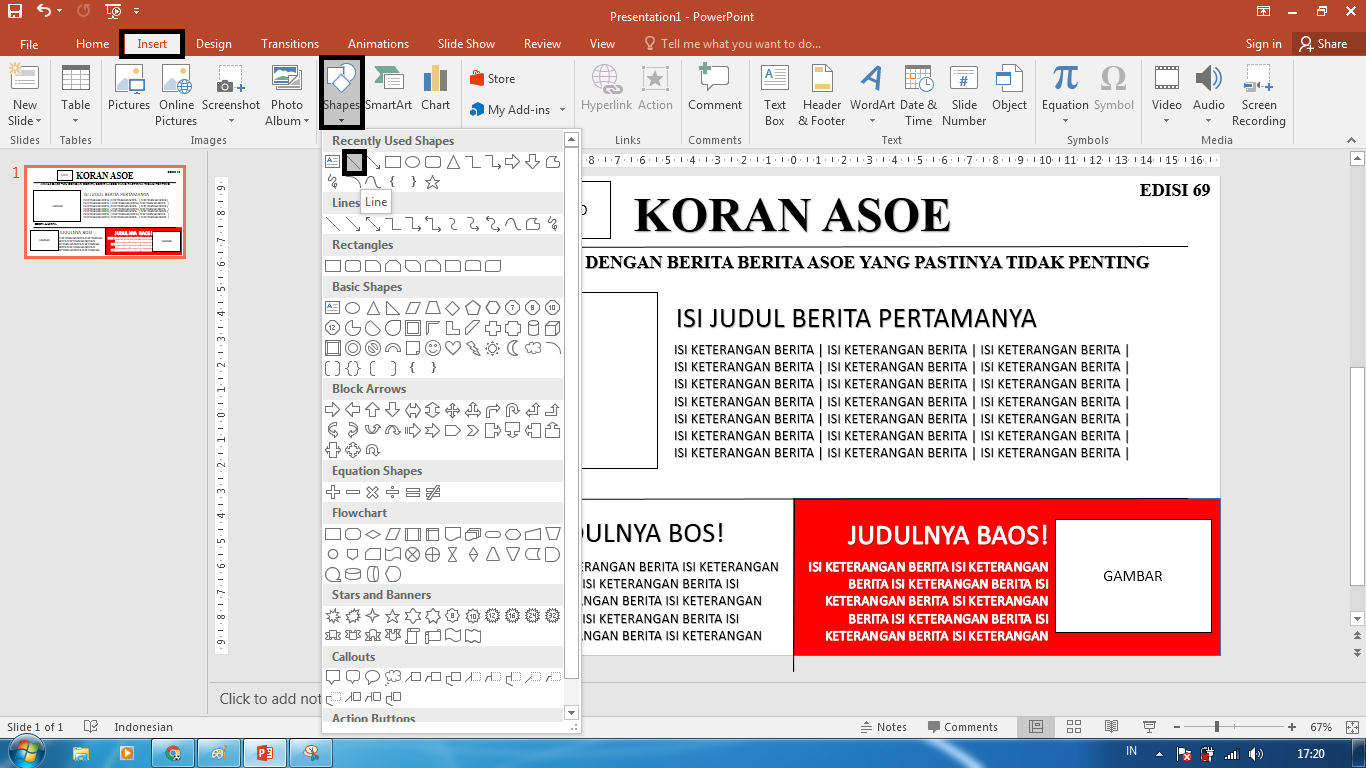Choose the Heart shape in Basic Shapes
This screenshot has height=768, width=1366.
click(452, 348)
